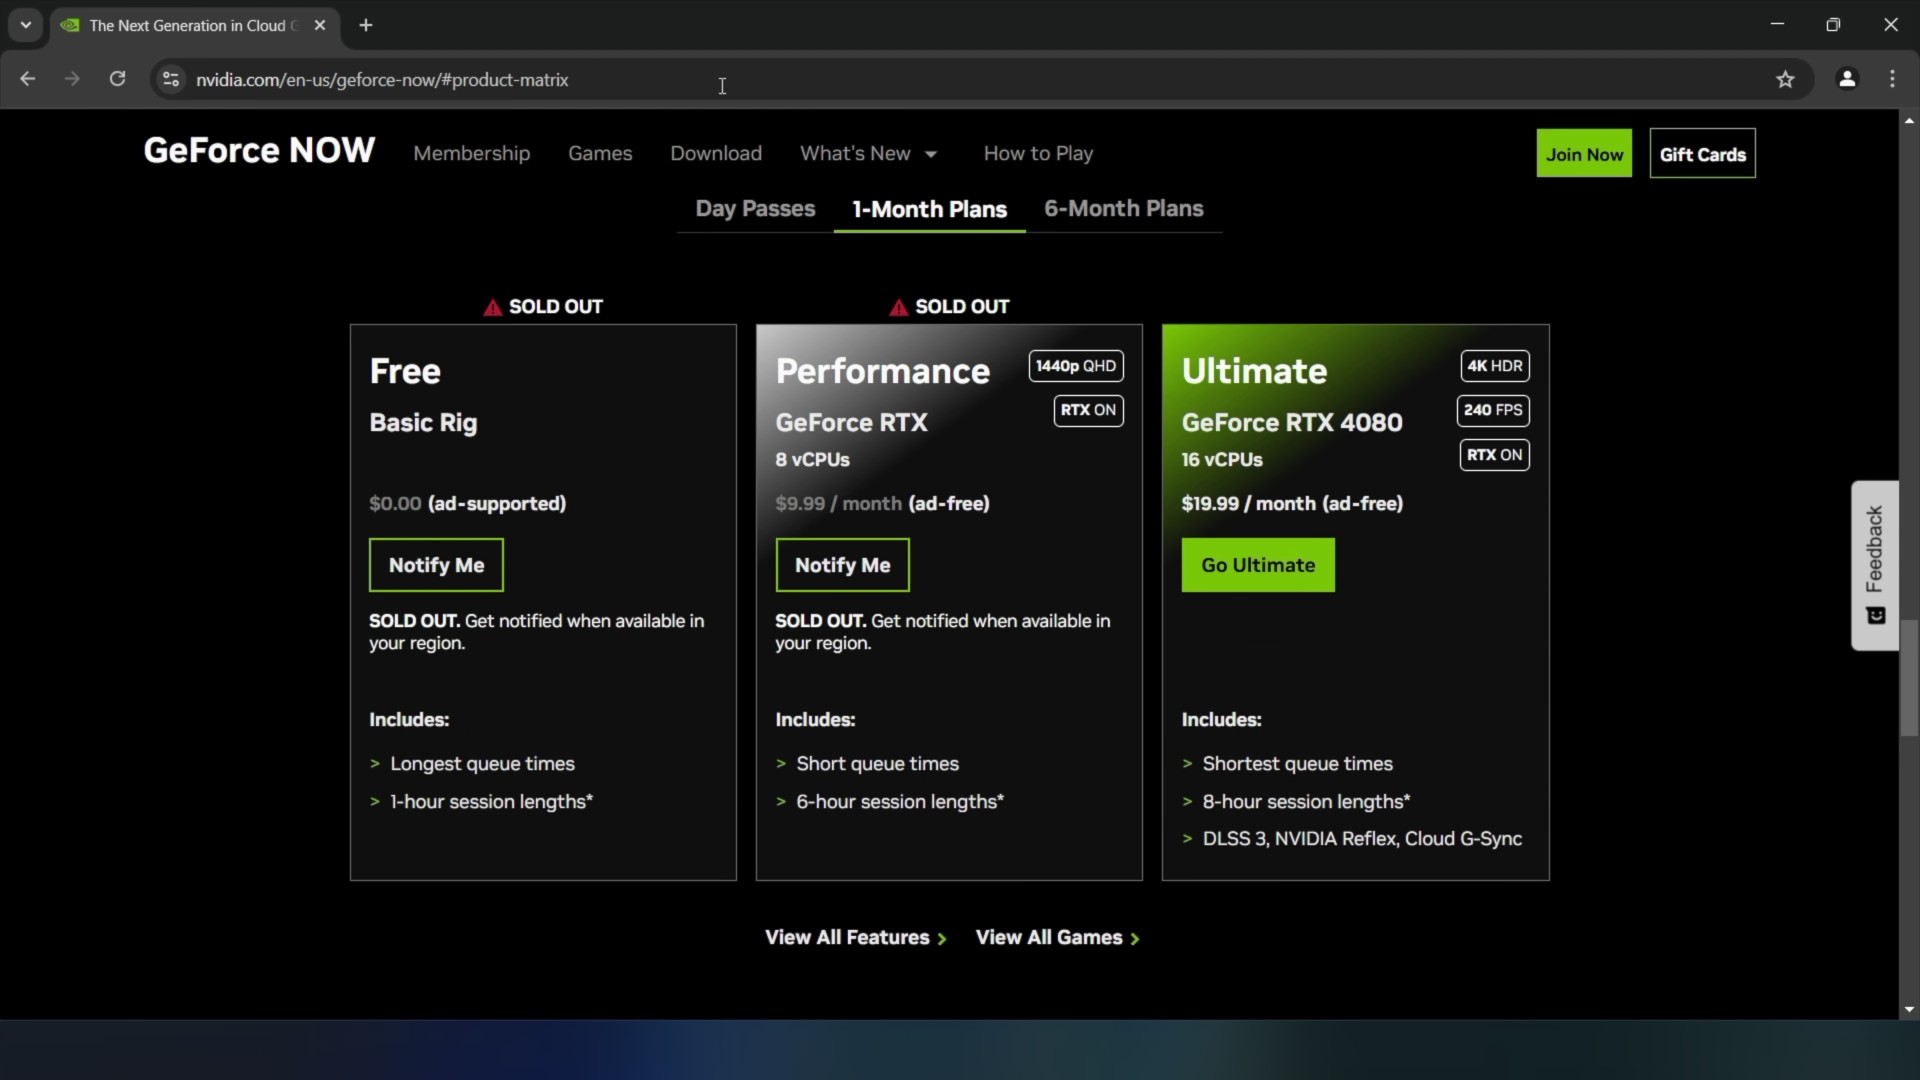Open View All Features chevron link
The width and height of the screenshot is (1920, 1080).
(855, 937)
